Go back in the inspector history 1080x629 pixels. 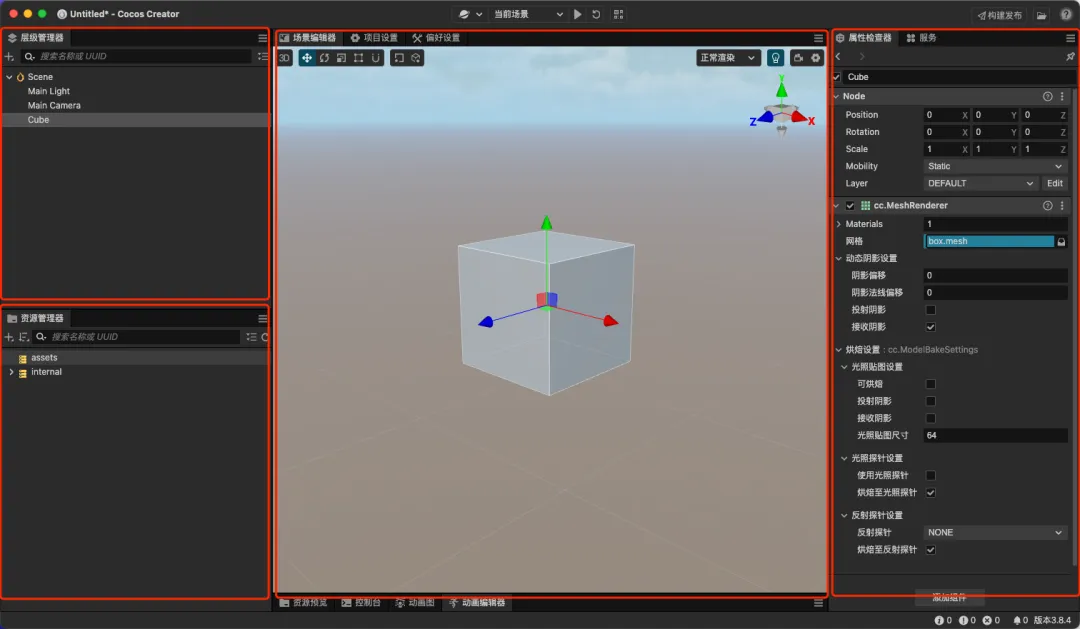pyautogui.click(x=838, y=56)
